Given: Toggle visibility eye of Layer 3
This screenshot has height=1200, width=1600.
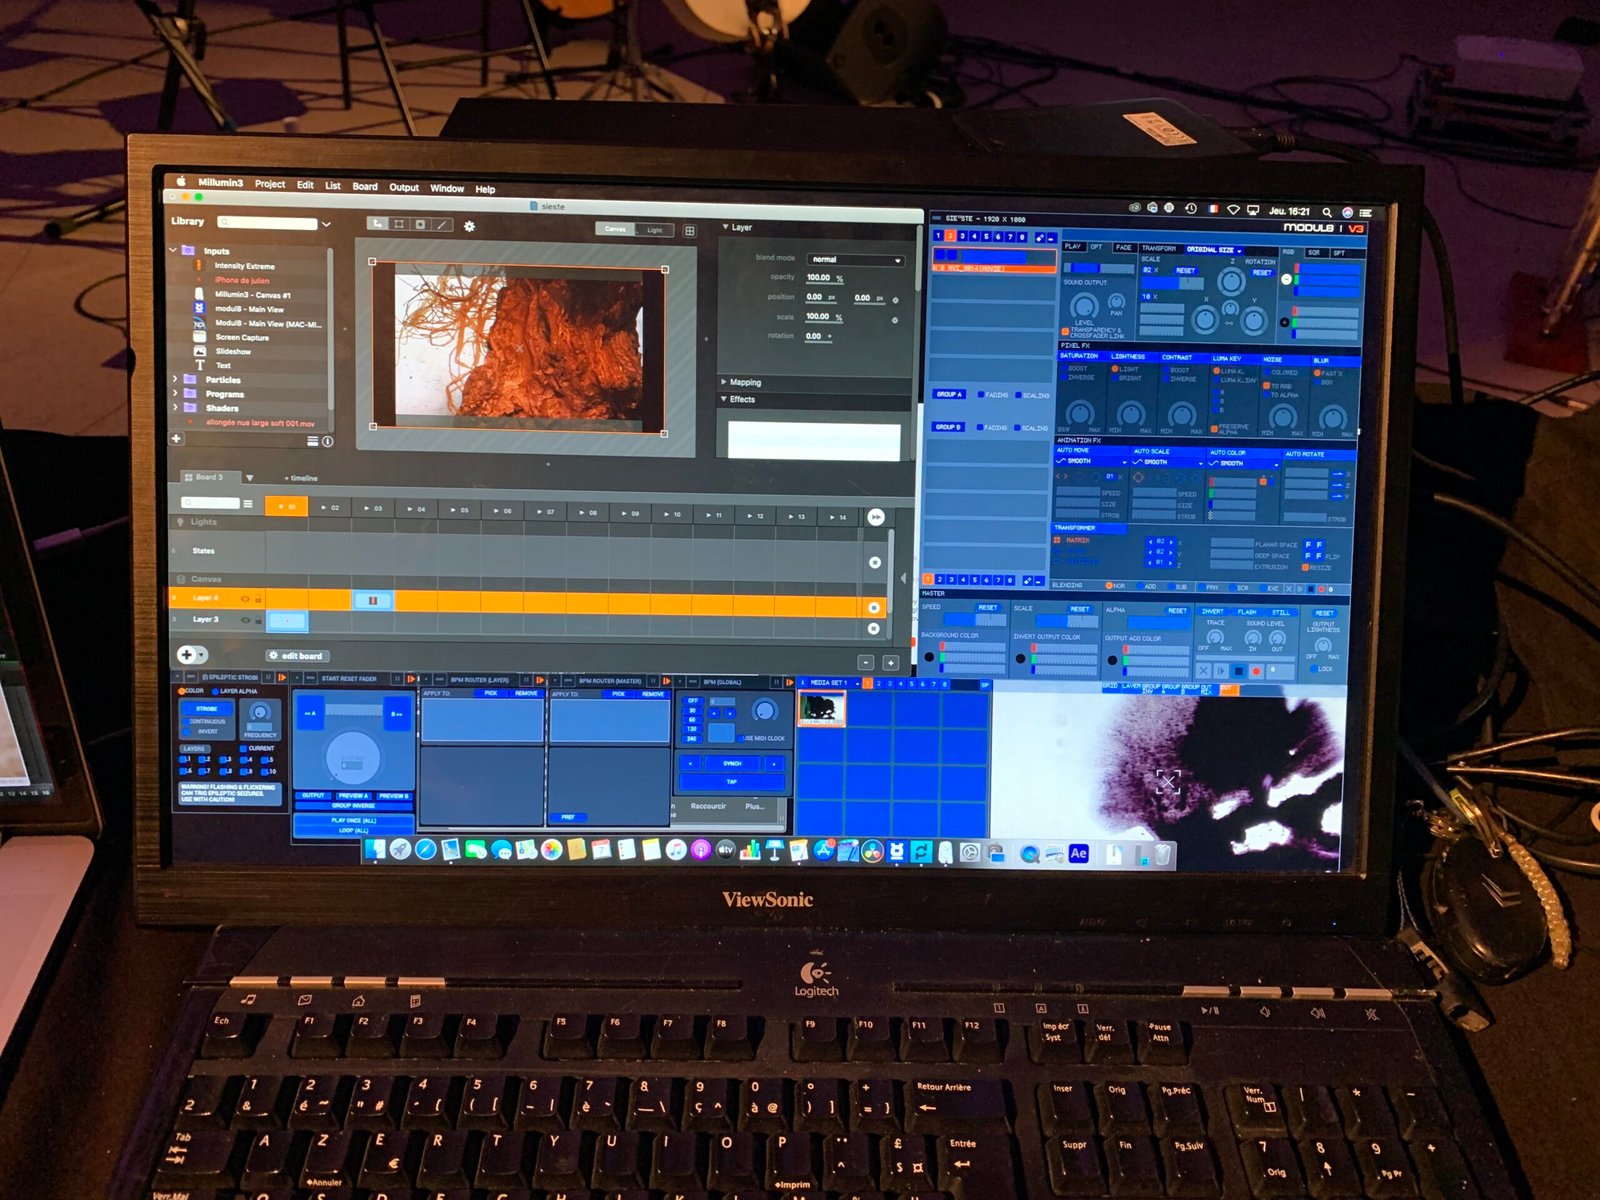Looking at the screenshot, I should tap(245, 620).
